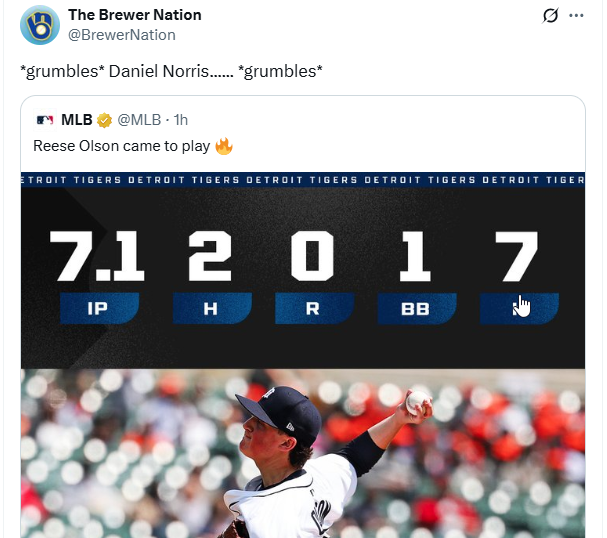Open the three-dot more options menu
The height and width of the screenshot is (538, 607).
576,15
